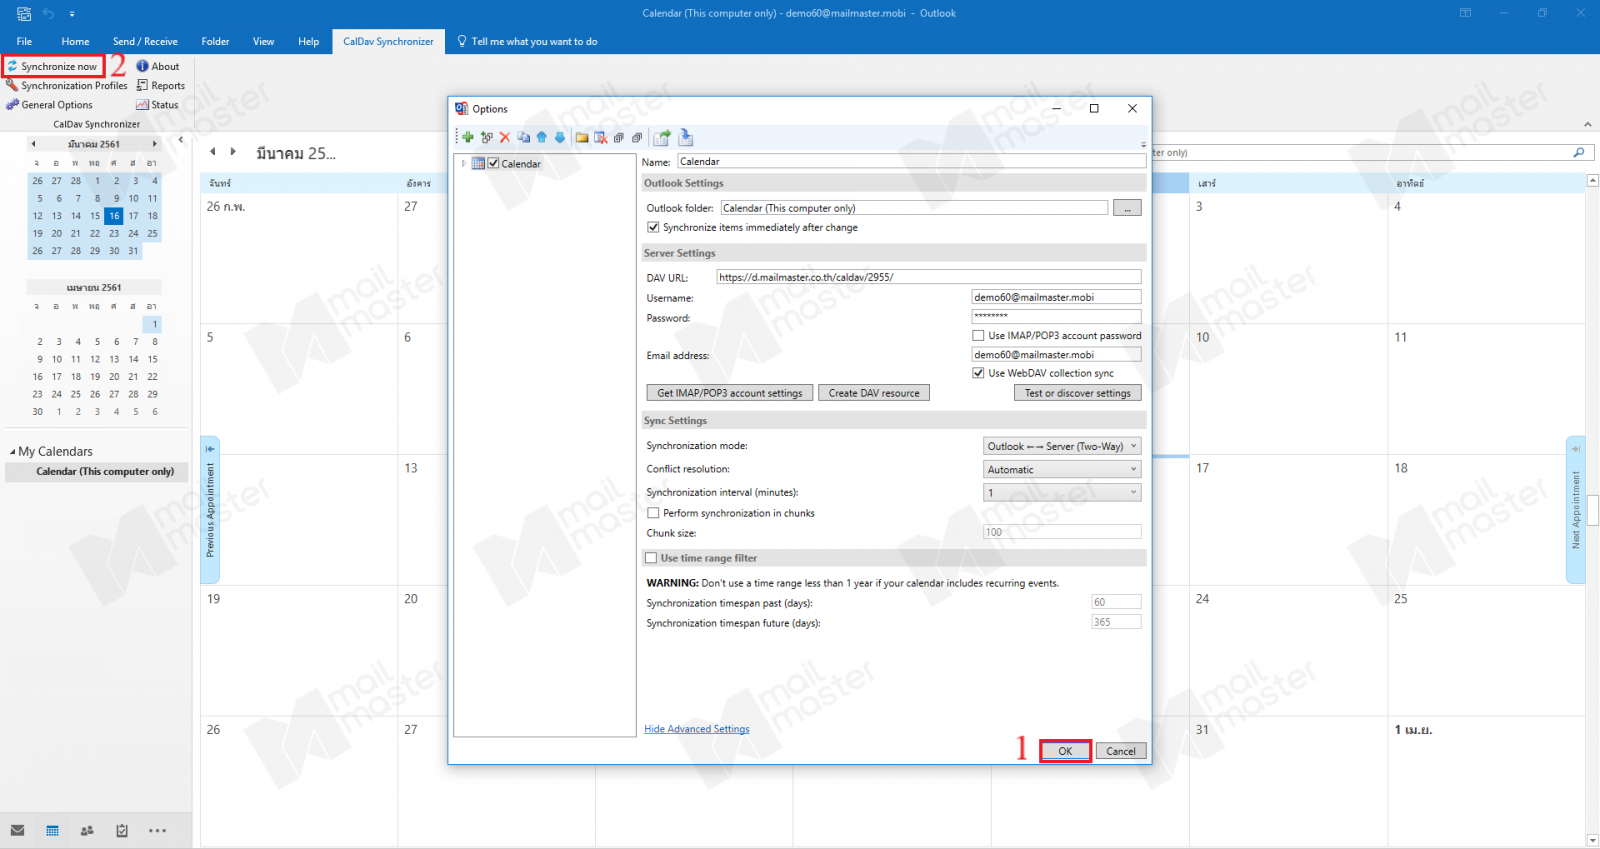Click the Outlook folder browse button

(x=1127, y=208)
